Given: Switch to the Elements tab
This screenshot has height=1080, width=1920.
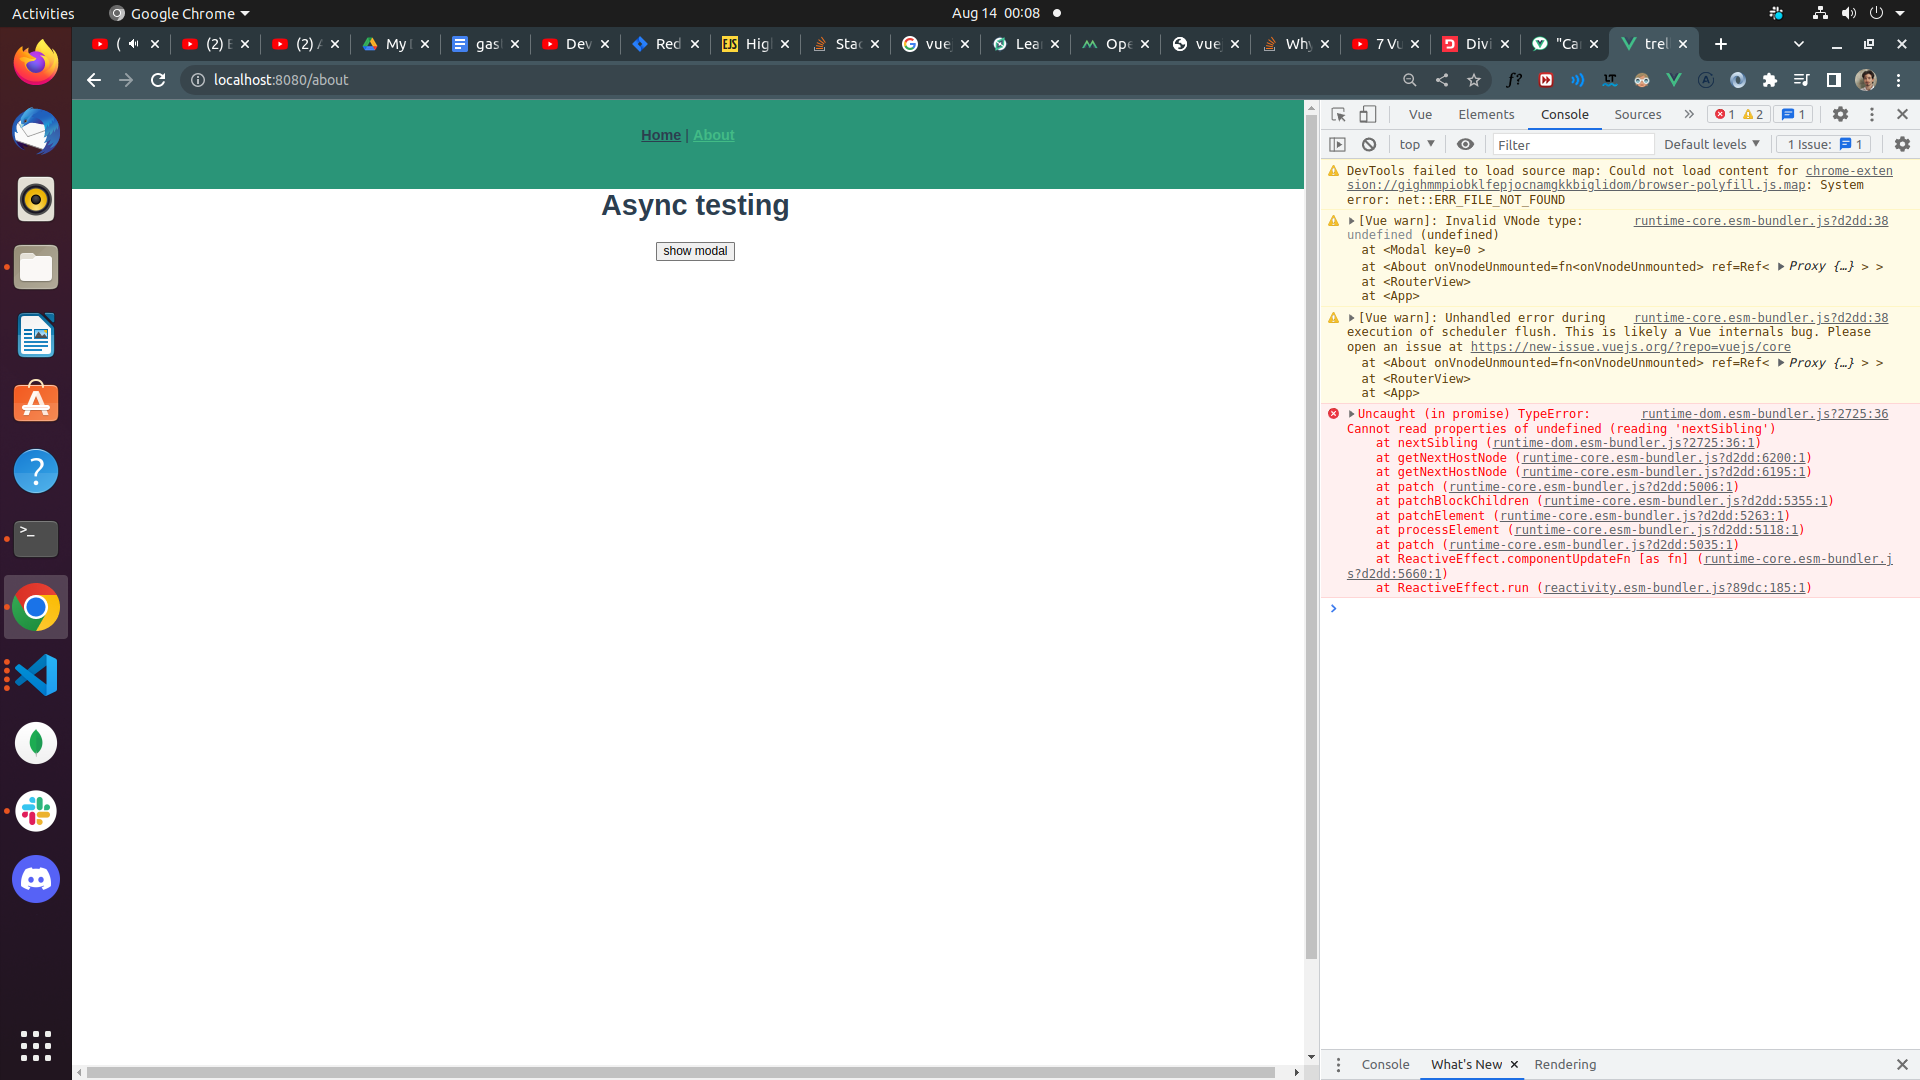Looking at the screenshot, I should [1486, 114].
